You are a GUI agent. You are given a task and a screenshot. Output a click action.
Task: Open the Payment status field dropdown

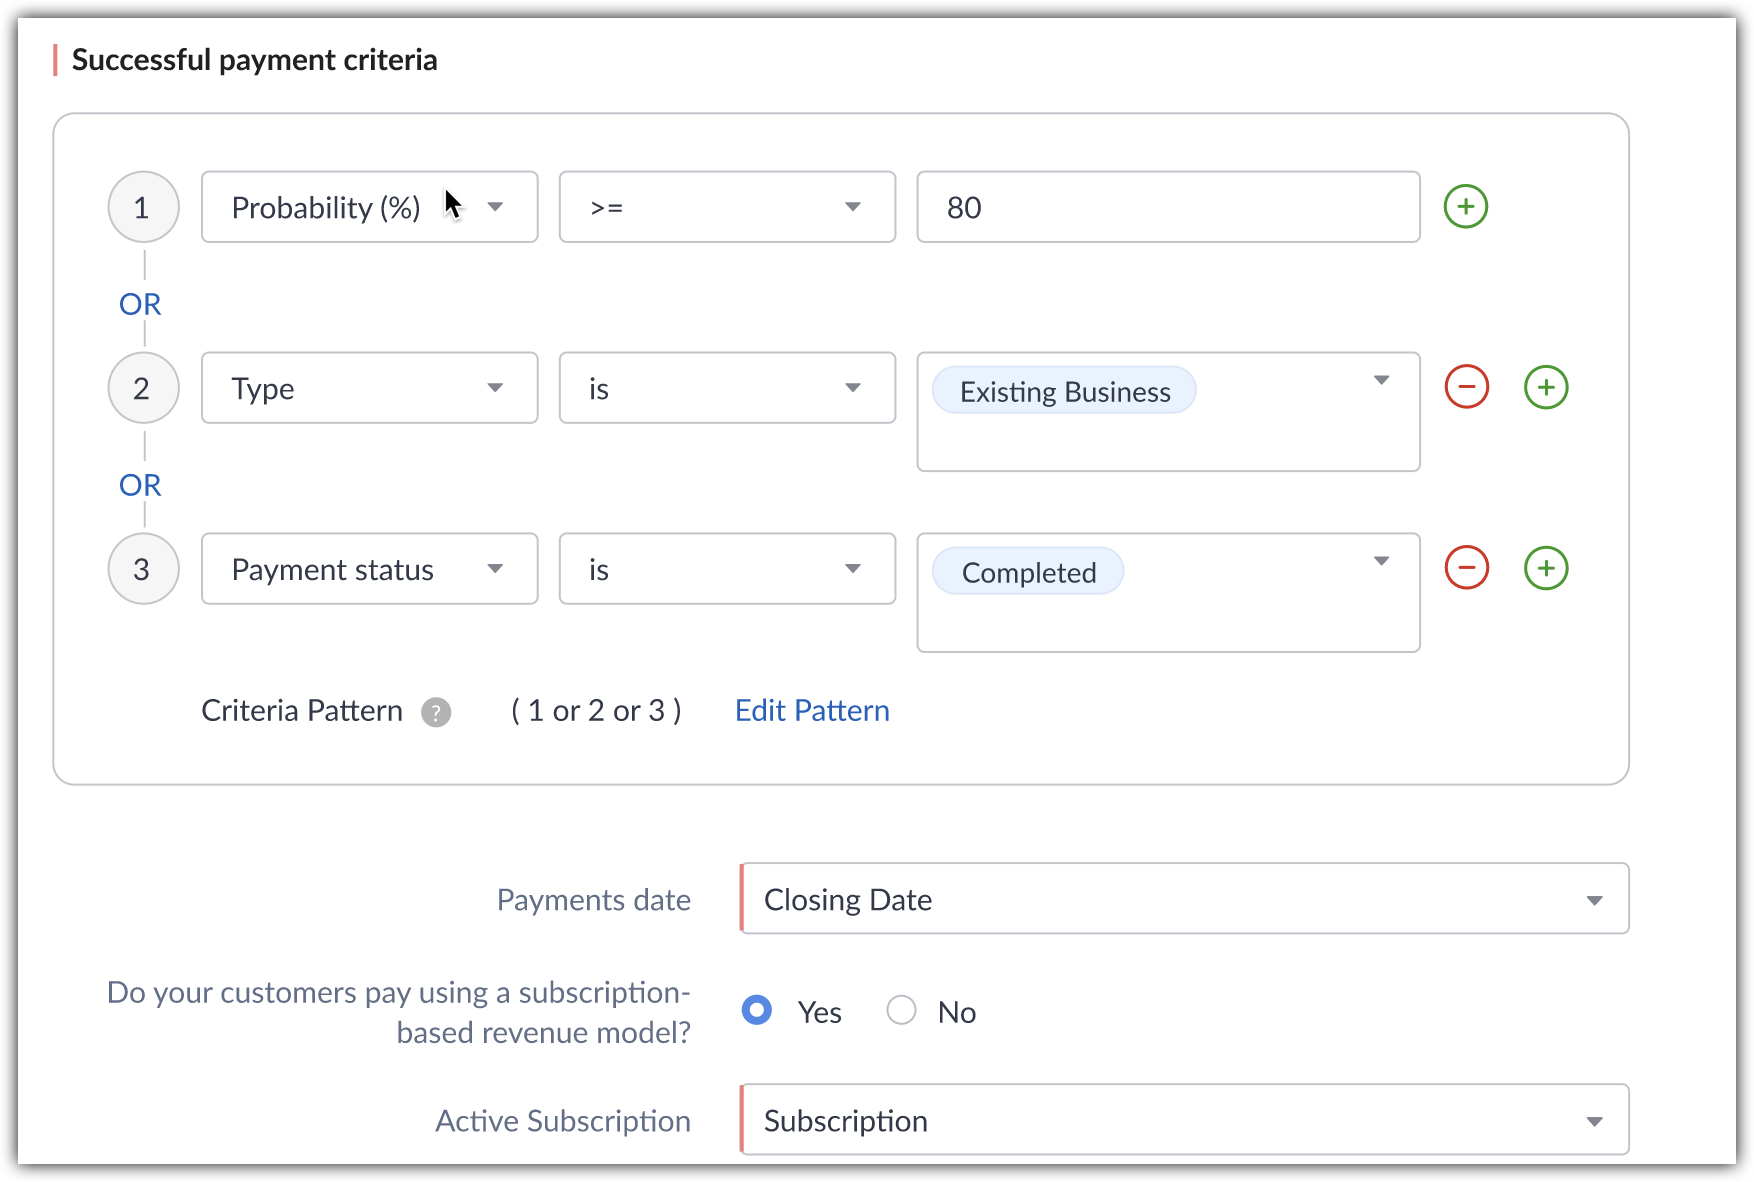369,569
